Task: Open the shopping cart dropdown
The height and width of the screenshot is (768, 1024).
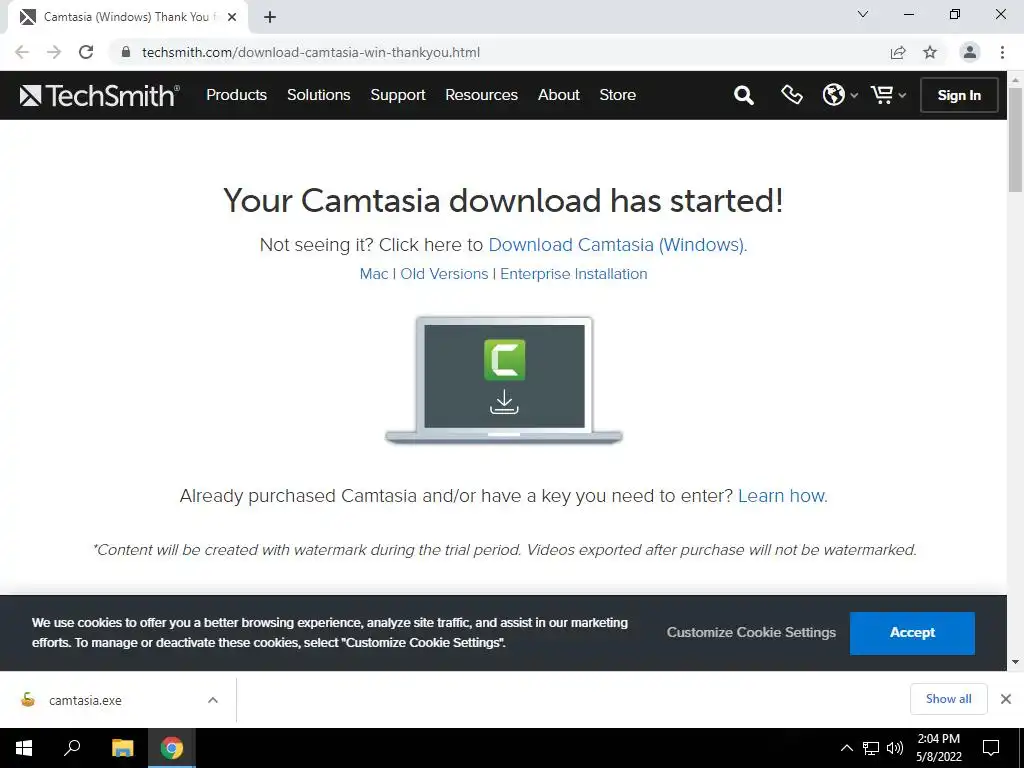Action: pos(888,95)
